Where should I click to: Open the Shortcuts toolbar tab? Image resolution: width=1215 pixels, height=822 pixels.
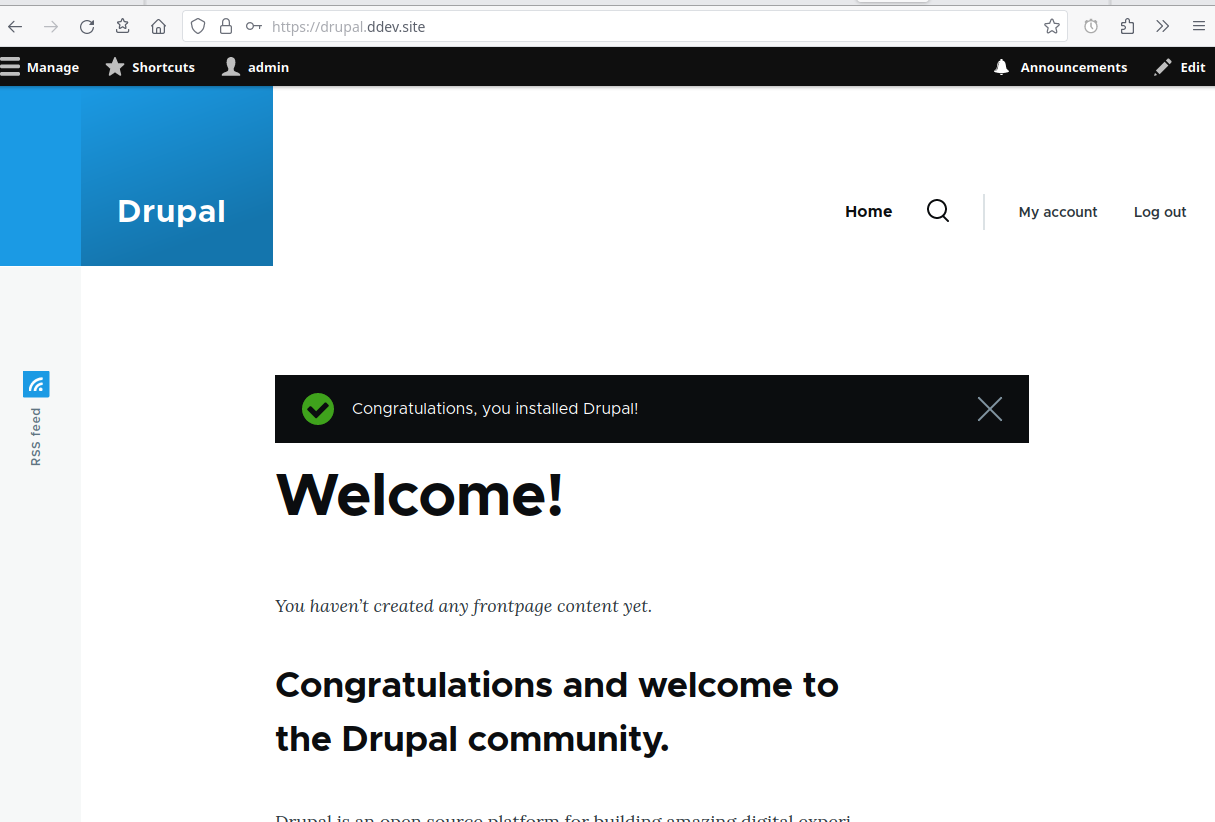[x=150, y=67]
